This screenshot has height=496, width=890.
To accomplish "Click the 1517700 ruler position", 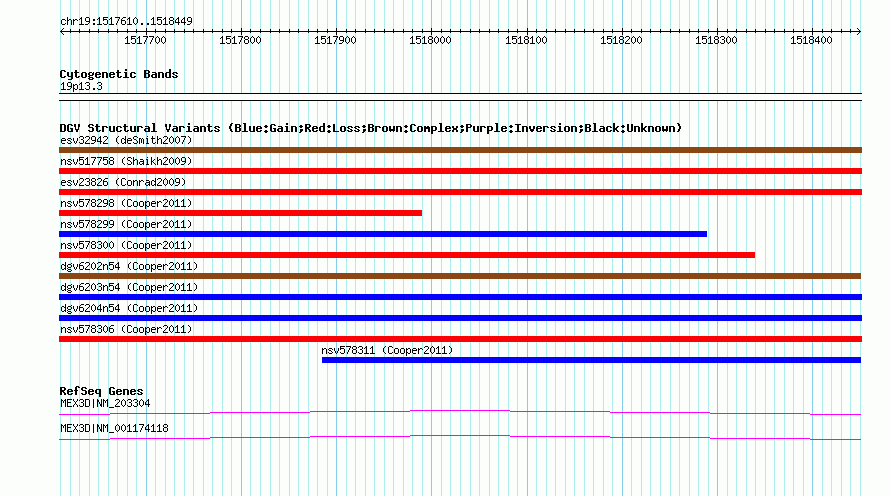I will [145, 40].
